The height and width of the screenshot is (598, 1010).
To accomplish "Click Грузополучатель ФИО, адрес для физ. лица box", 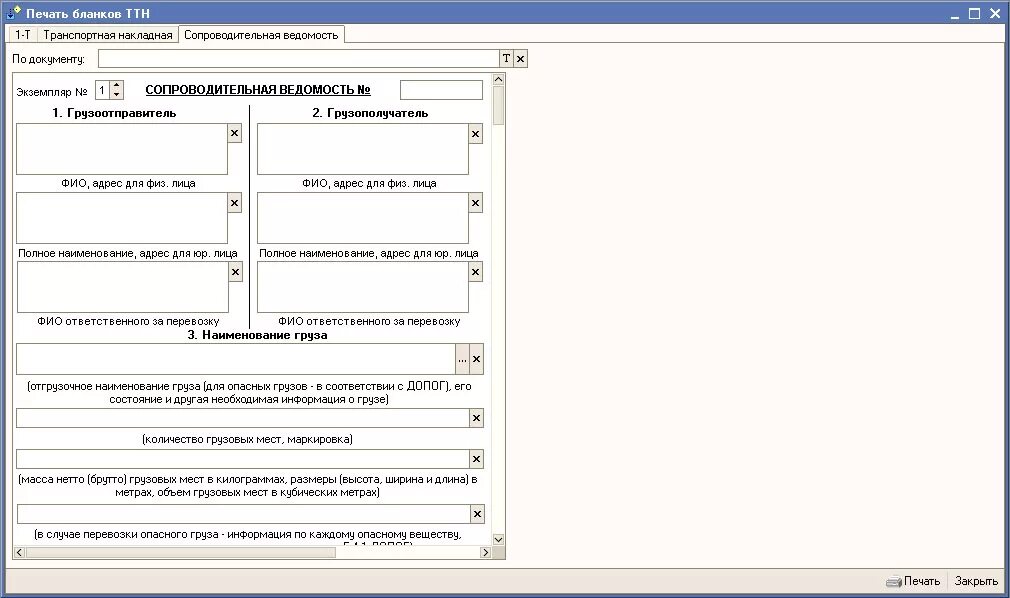I will pyautogui.click(x=363, y=149).
